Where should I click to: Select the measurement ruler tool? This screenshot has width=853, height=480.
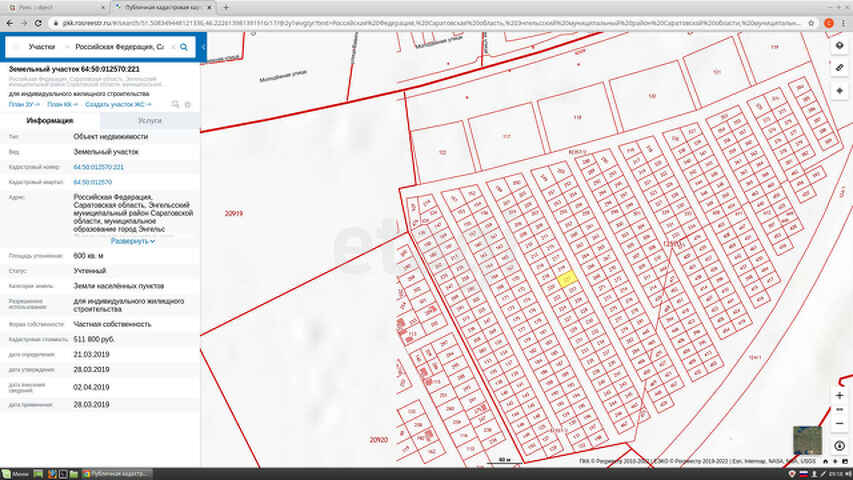pyautogui.click(x=839, y=69)
